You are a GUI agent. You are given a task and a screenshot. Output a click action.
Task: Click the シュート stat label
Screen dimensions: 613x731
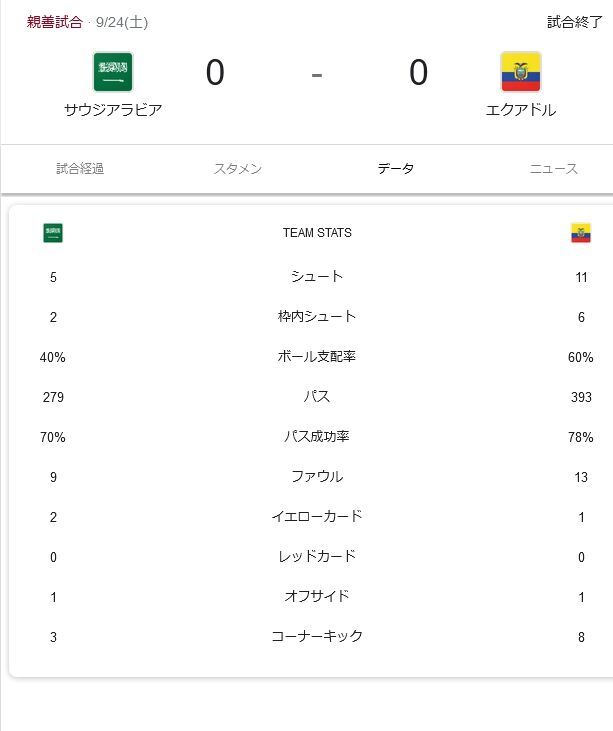tap(317, 277)
